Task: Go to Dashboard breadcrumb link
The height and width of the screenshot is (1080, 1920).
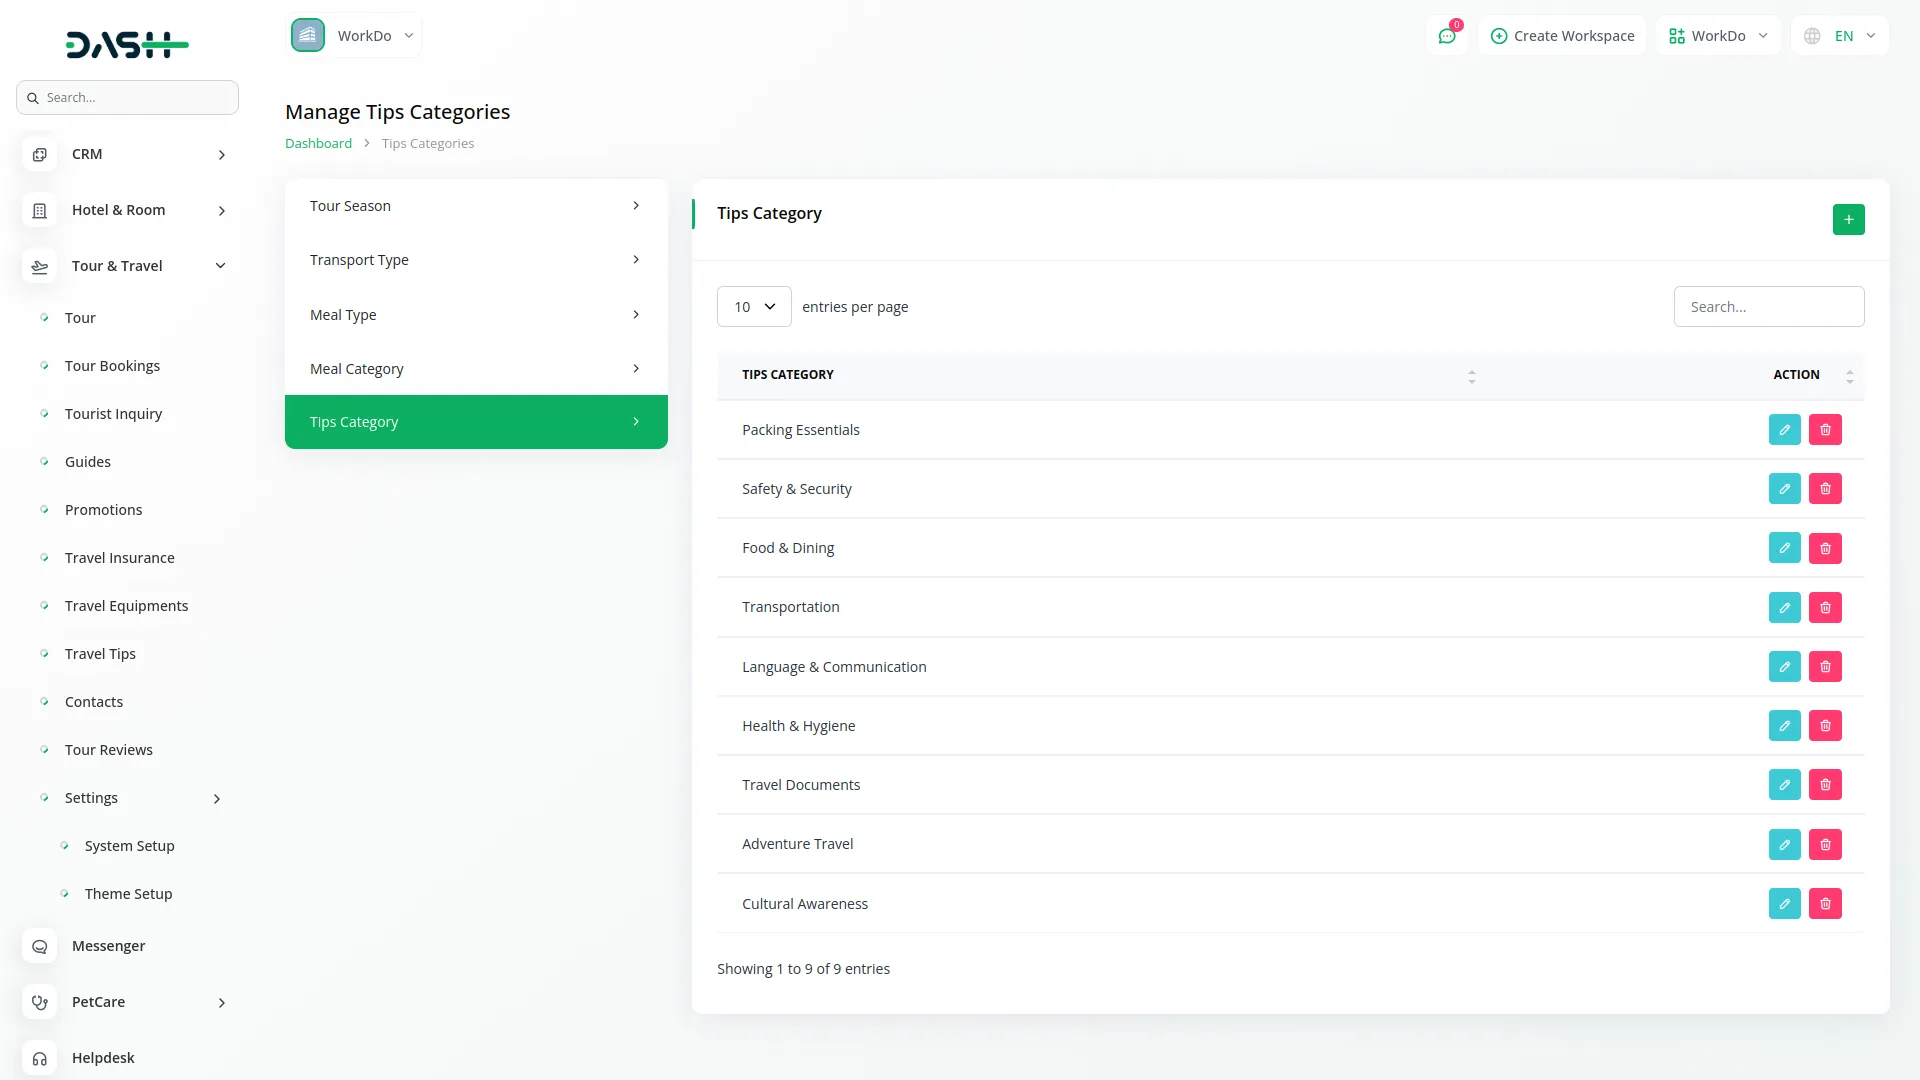Action: click(318, 143)
